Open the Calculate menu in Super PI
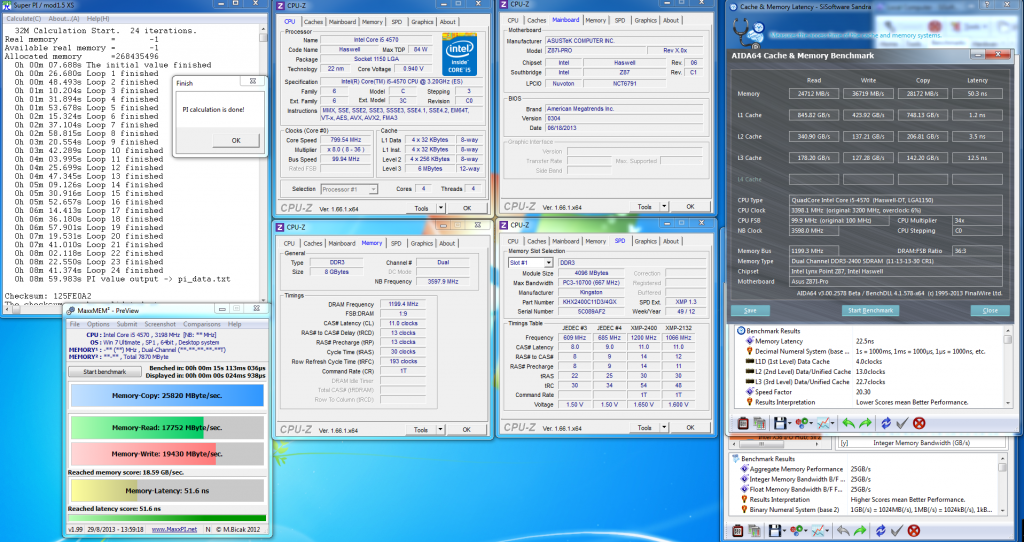The image size is (1024, 542). (x=23, y=19)
